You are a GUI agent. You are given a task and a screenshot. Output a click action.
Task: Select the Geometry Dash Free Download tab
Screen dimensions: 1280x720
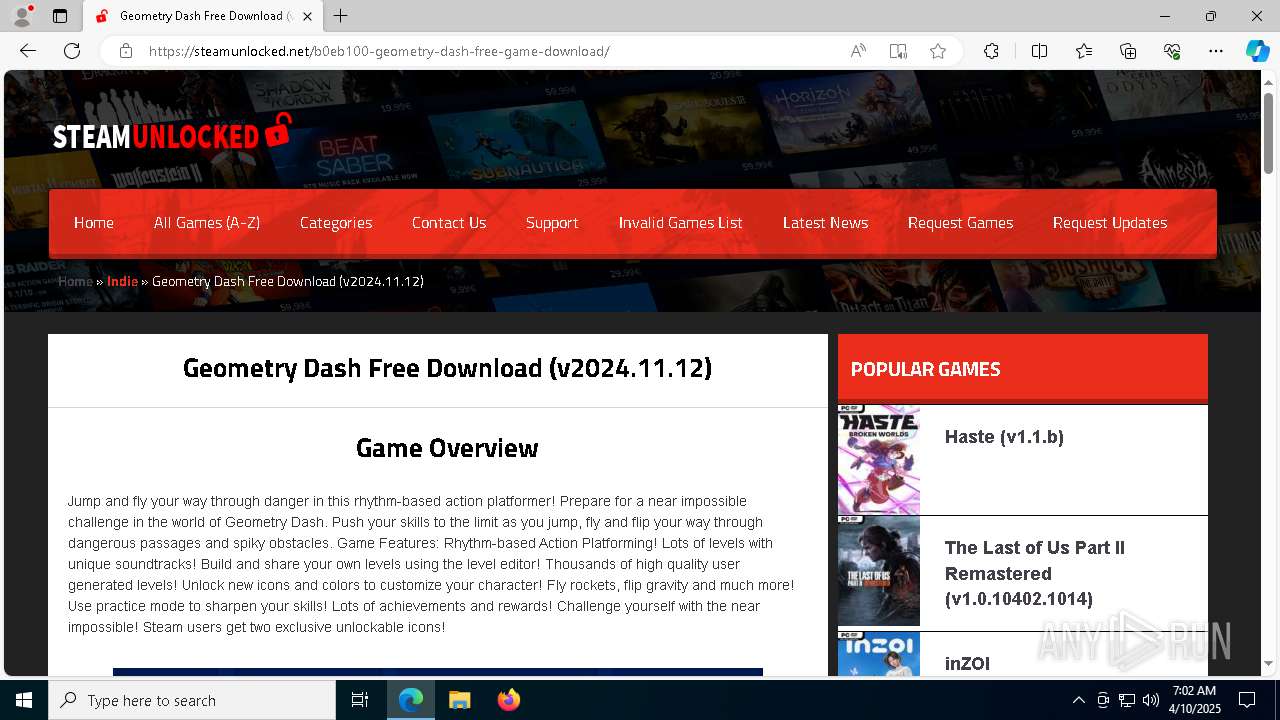point(203,16)
